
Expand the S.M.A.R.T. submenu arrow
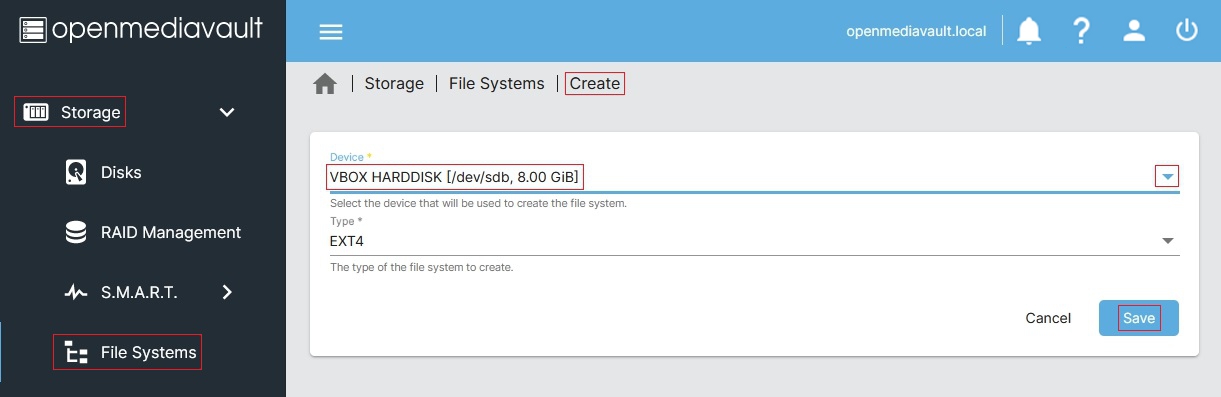(227, 292)
